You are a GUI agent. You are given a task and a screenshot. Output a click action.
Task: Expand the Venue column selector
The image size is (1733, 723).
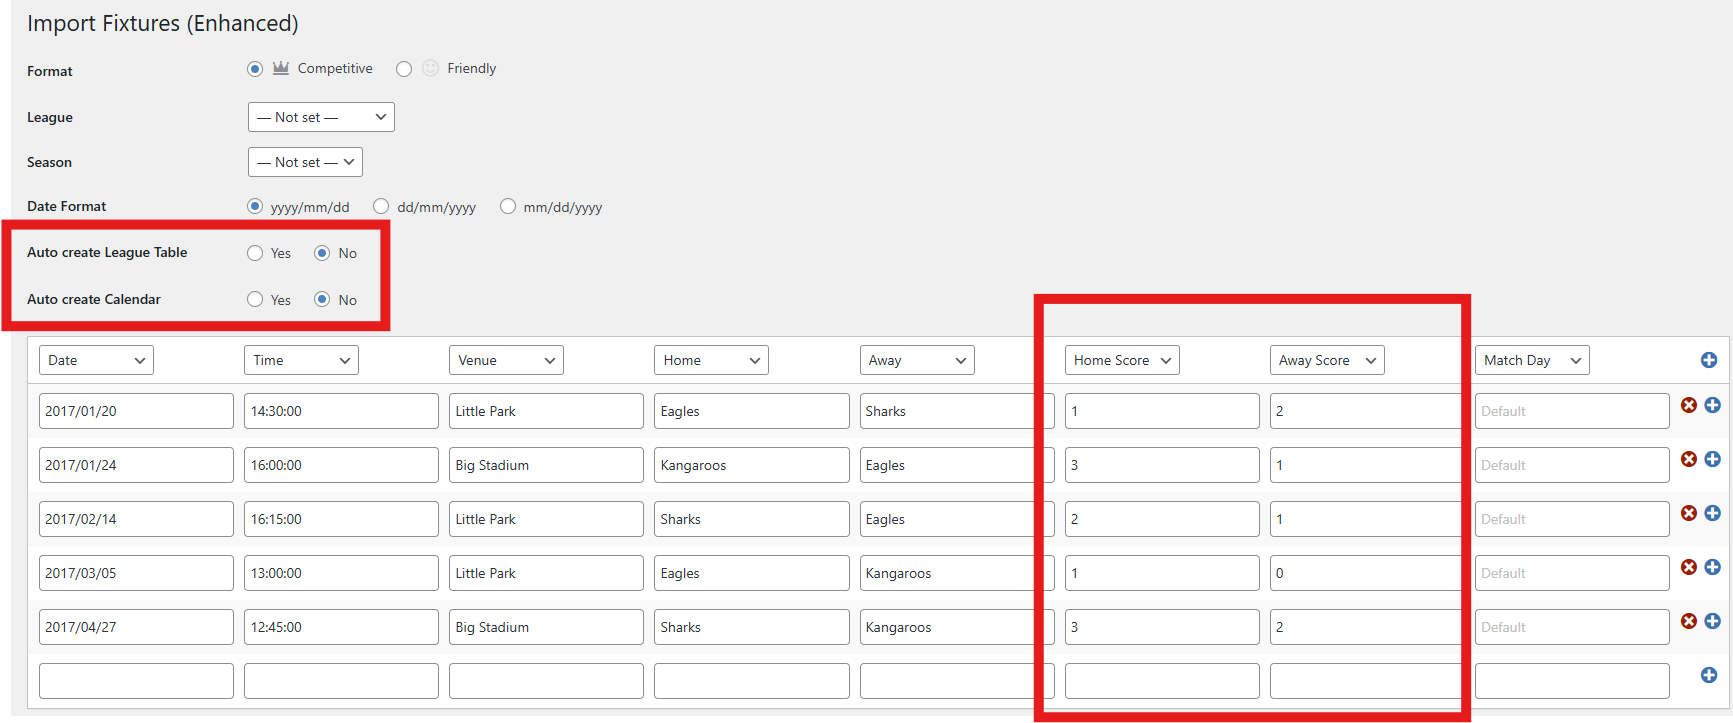(x=505, y=360)
